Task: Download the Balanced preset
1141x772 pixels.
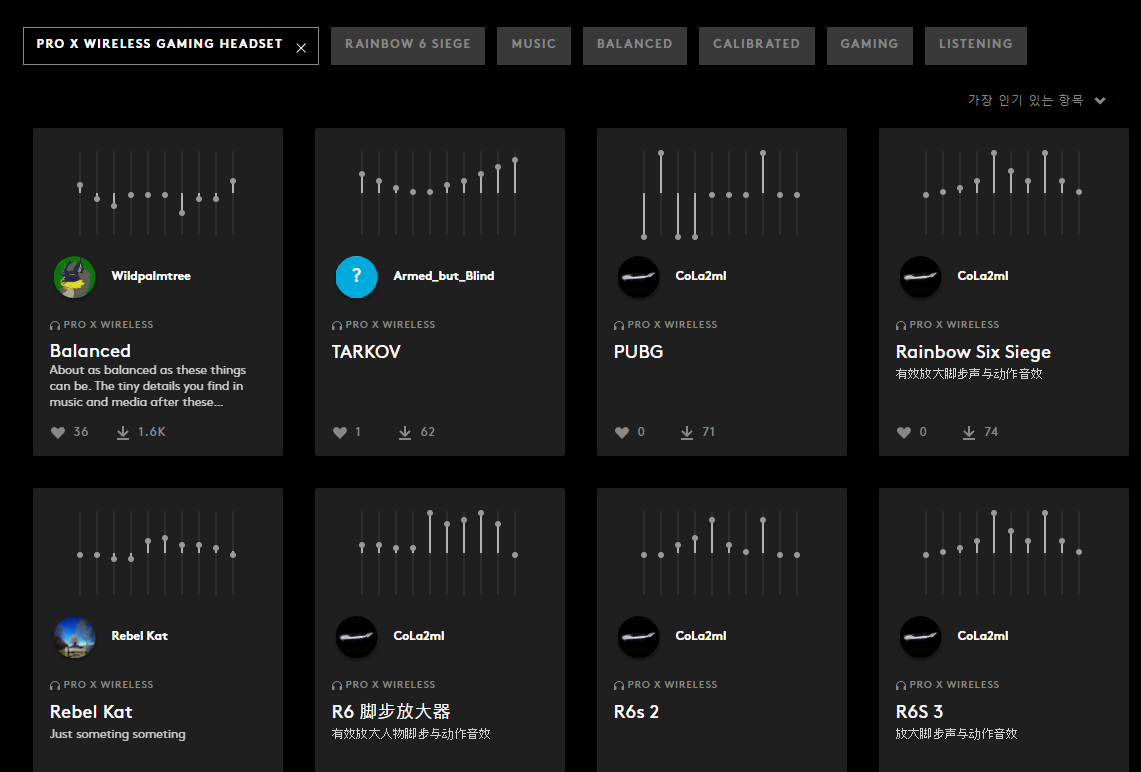Action: pos(123,432)
